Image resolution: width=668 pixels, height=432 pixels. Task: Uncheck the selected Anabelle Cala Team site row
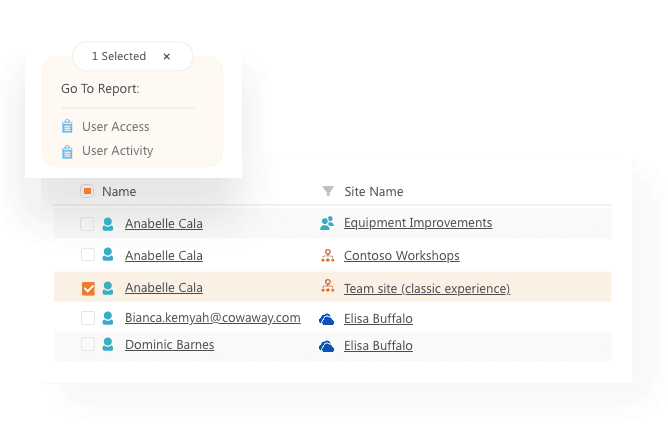tap(88, 288)
